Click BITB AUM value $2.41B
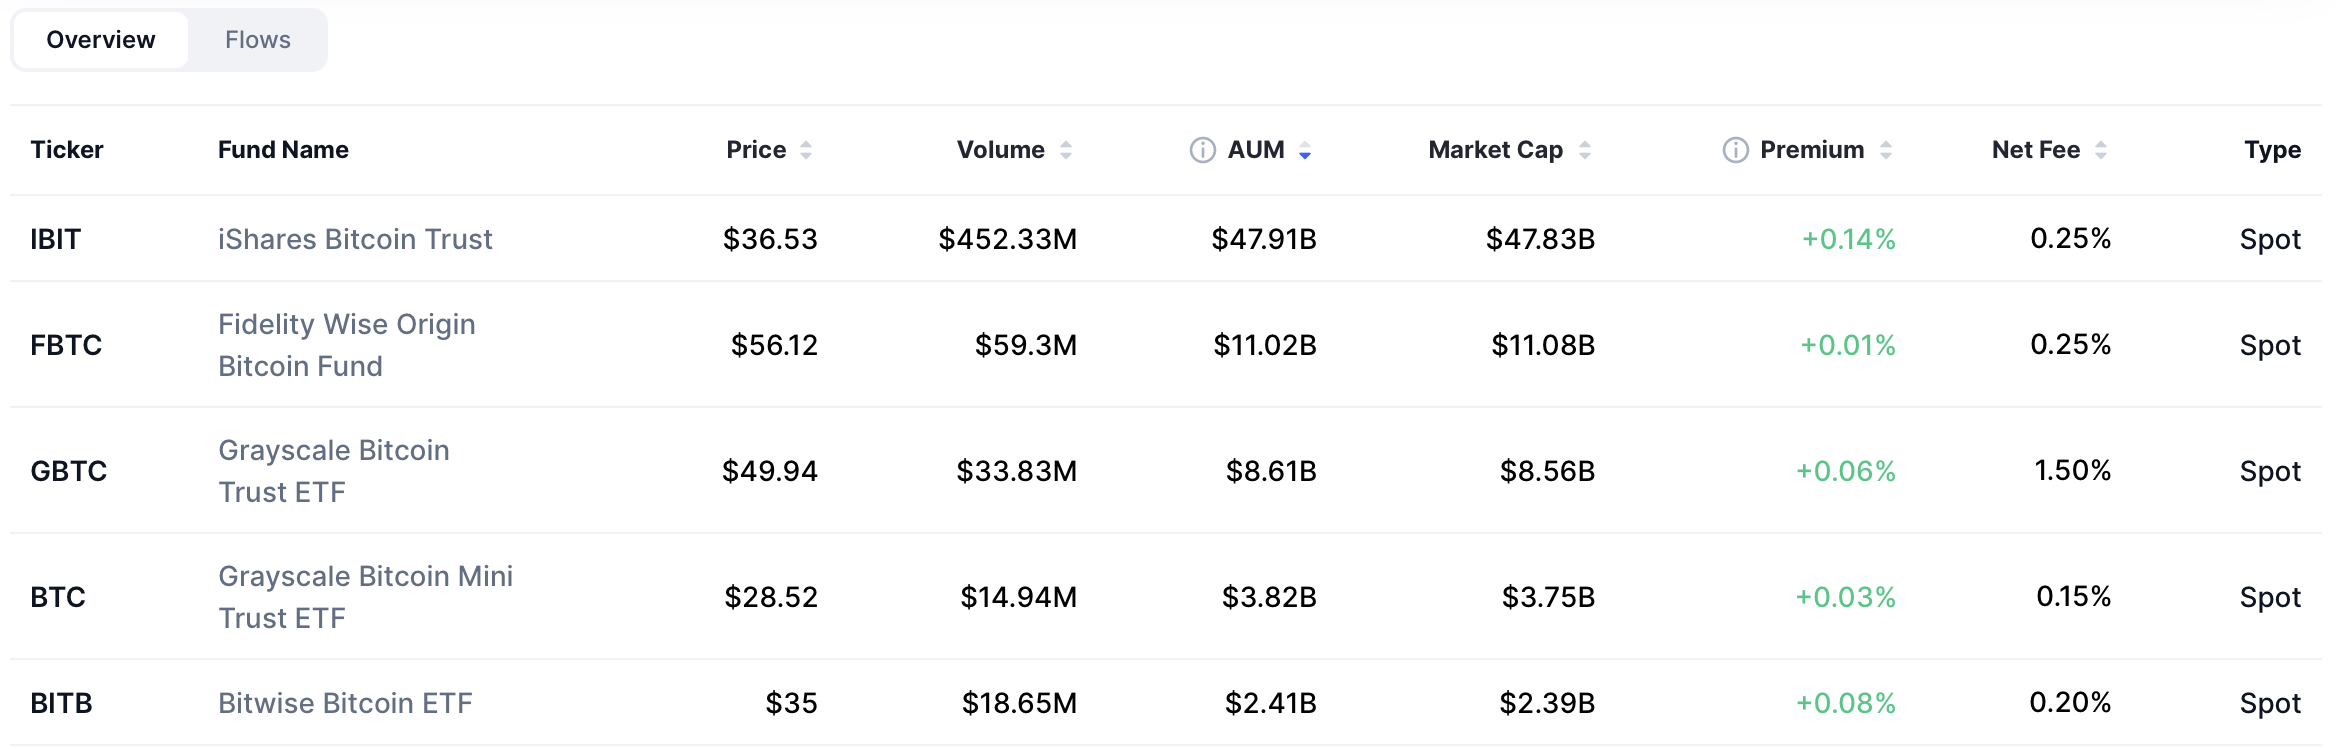 [1271, 703]
